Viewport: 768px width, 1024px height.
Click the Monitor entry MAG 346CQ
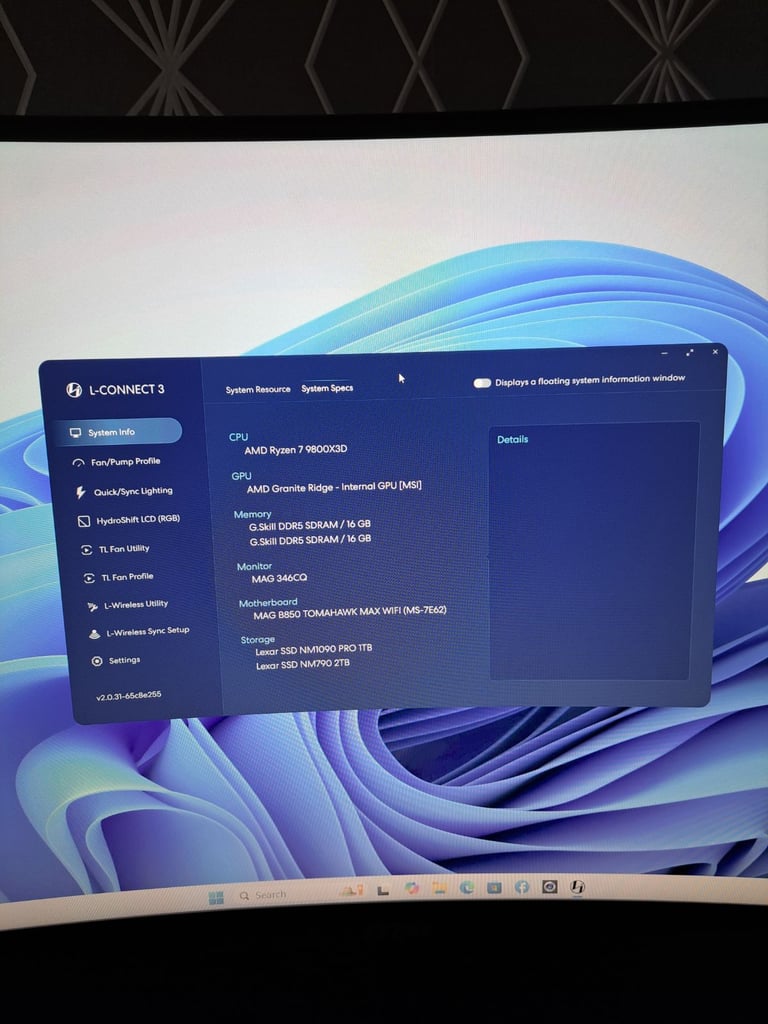click(x=279, y=578)
